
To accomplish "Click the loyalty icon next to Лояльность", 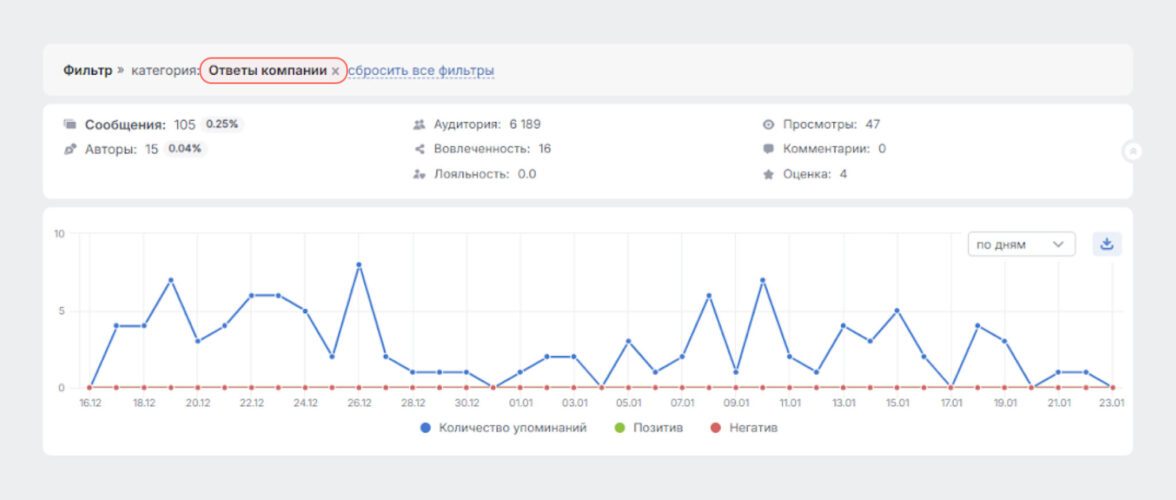I will (x=419, y=174).
